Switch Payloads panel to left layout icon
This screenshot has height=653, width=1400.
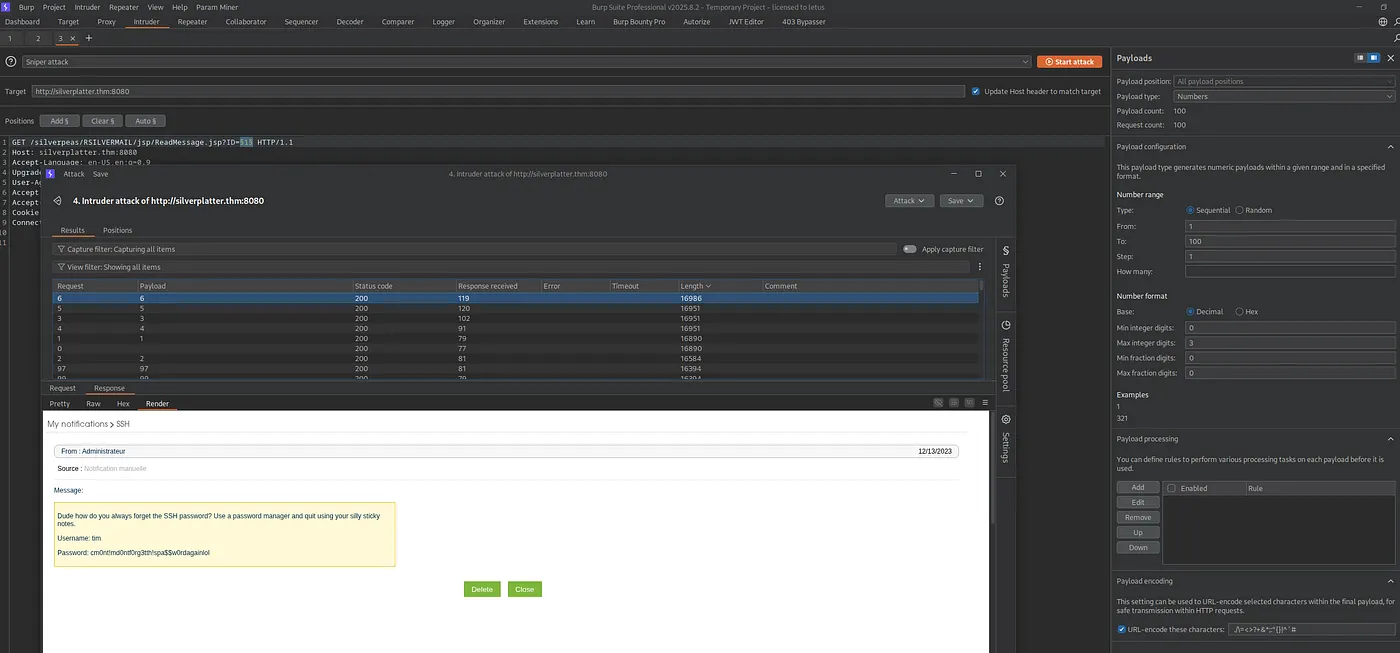(x=1361, y=58)
